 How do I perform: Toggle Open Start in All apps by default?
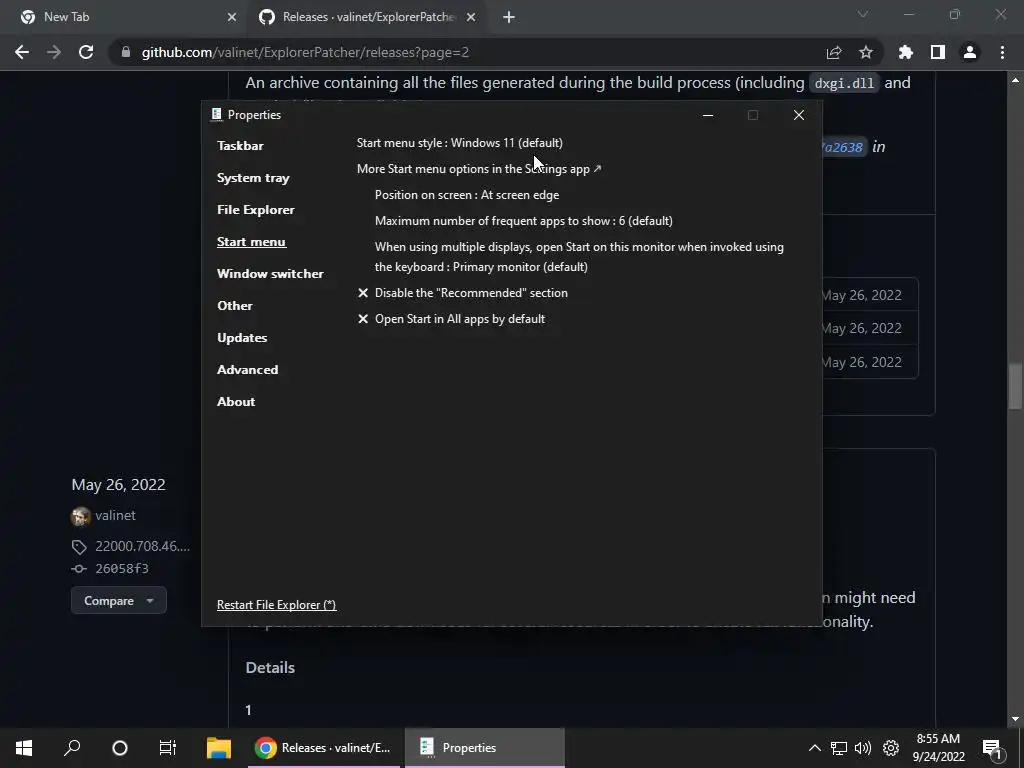tap(451, 319)
